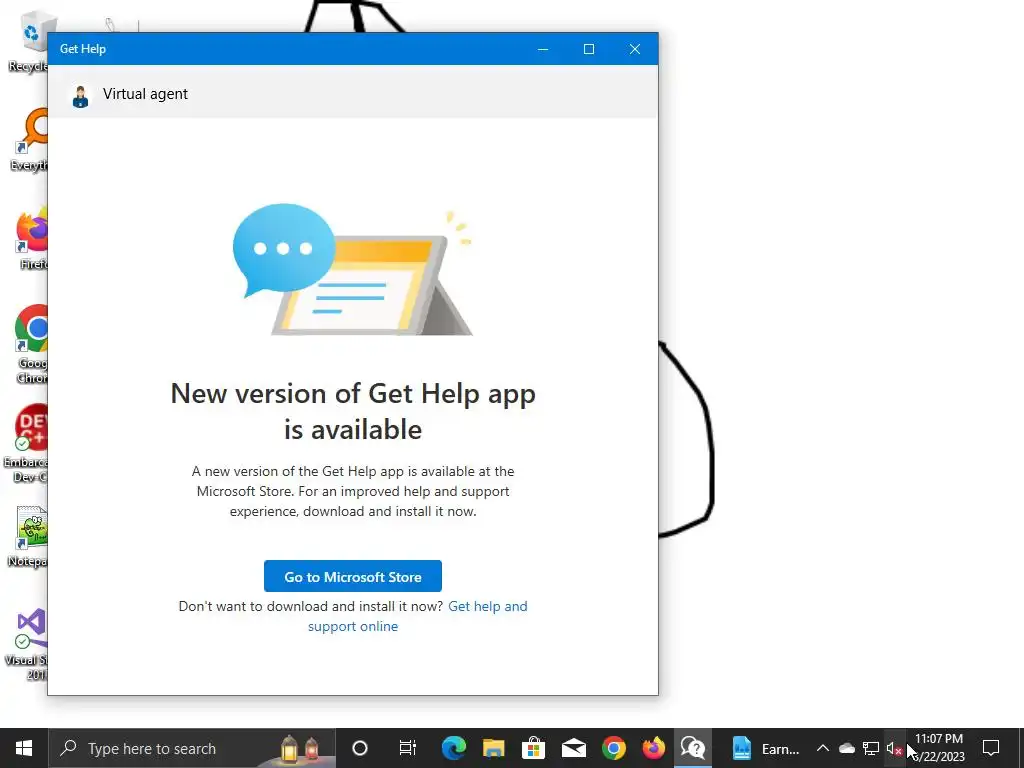Screen dimensions: 1024x768
Task: Click the OneDrive cloud tray icon
Action: (846, 748)
